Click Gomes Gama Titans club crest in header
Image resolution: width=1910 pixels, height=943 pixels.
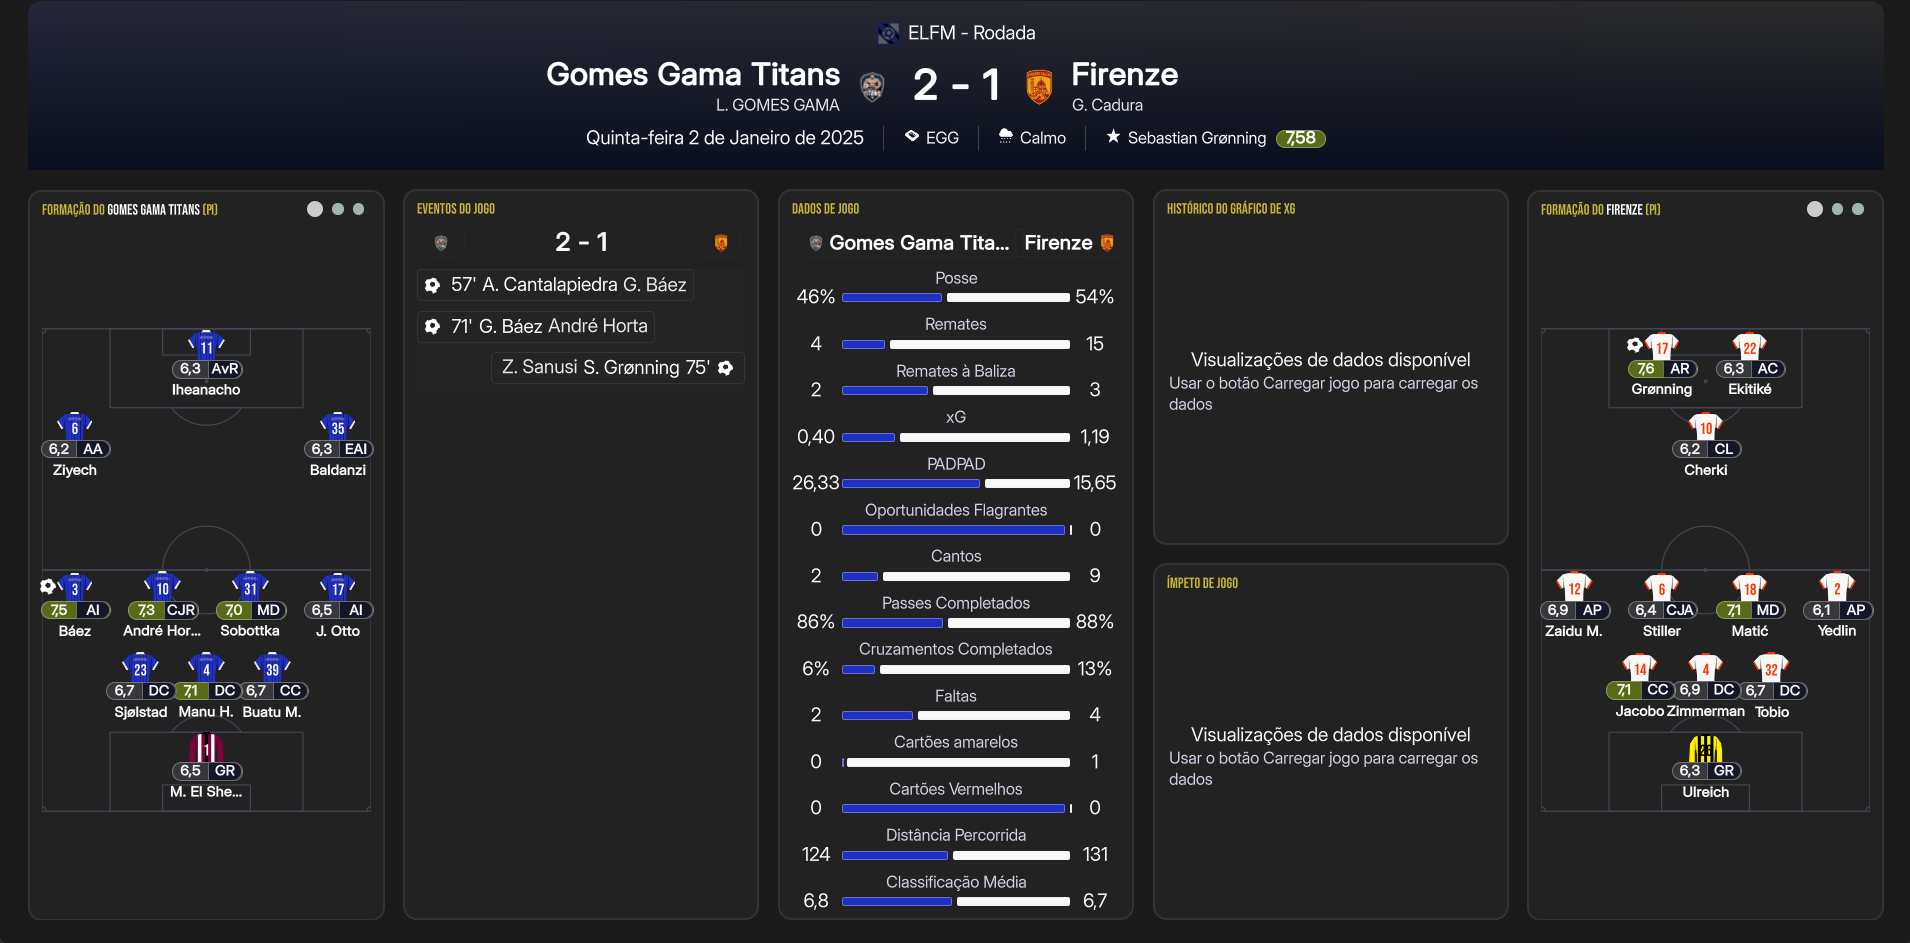coord(872,87)
